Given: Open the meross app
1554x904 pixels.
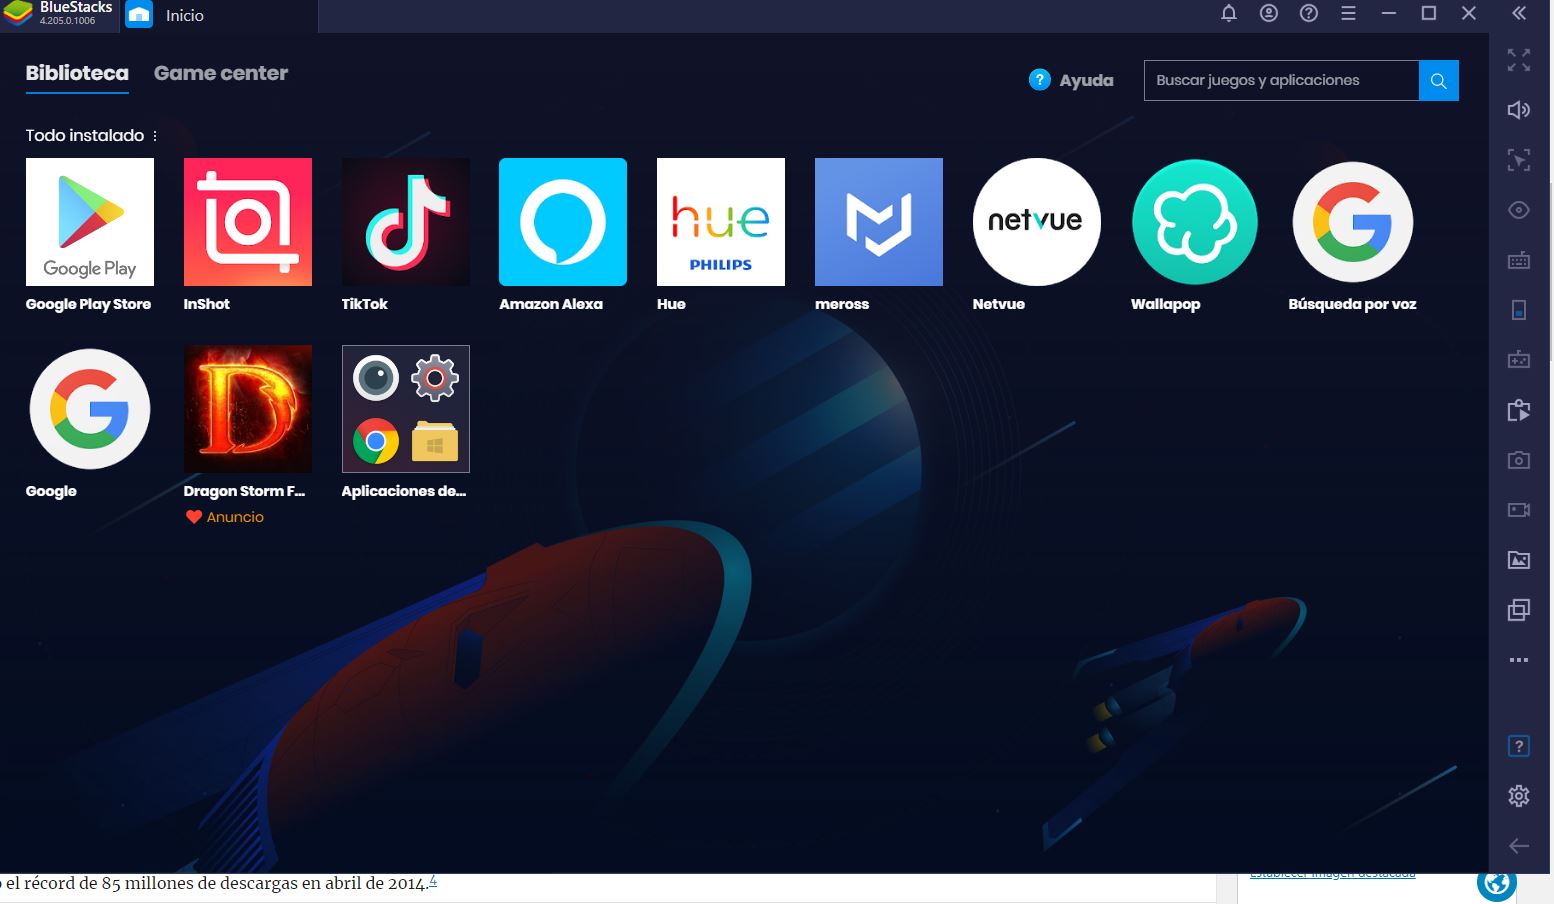Looking at the screenshot, I should [x=878, y=222].
